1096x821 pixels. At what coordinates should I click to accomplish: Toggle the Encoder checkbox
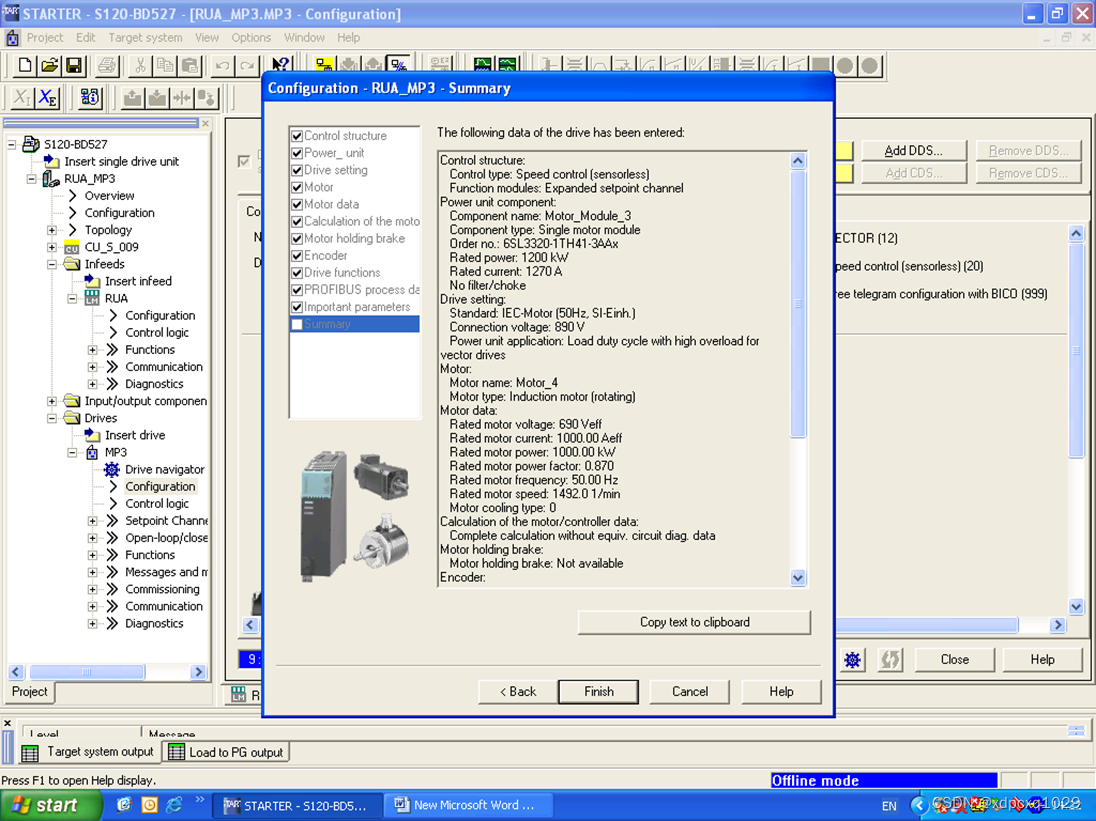[297, 256]
